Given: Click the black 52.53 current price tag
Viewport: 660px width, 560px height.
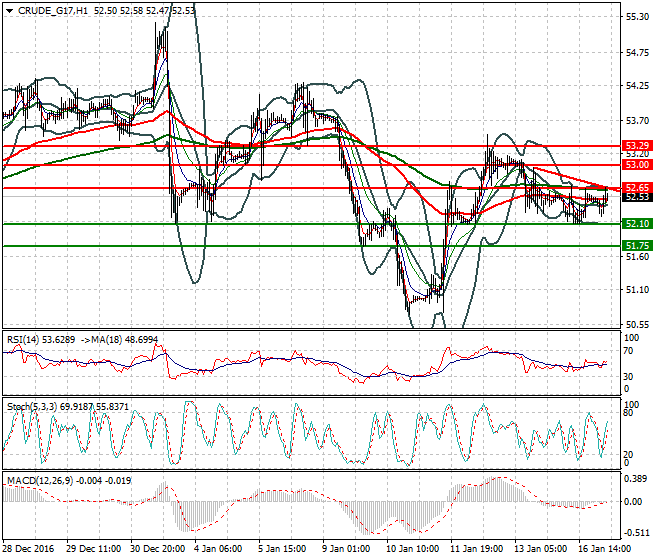Looking at the screenshot, I should click(x=637, y=197).
